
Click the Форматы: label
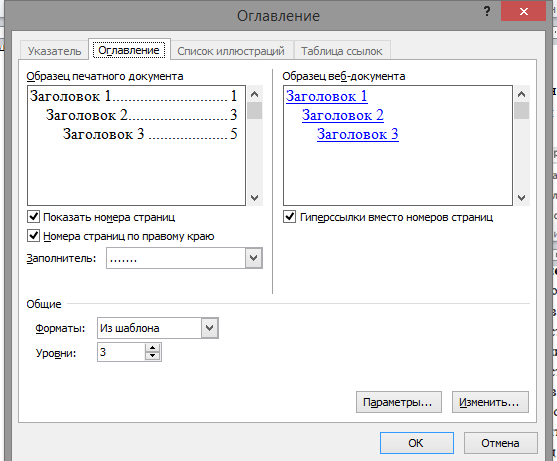pyautogui.click(x=60, y=328)
